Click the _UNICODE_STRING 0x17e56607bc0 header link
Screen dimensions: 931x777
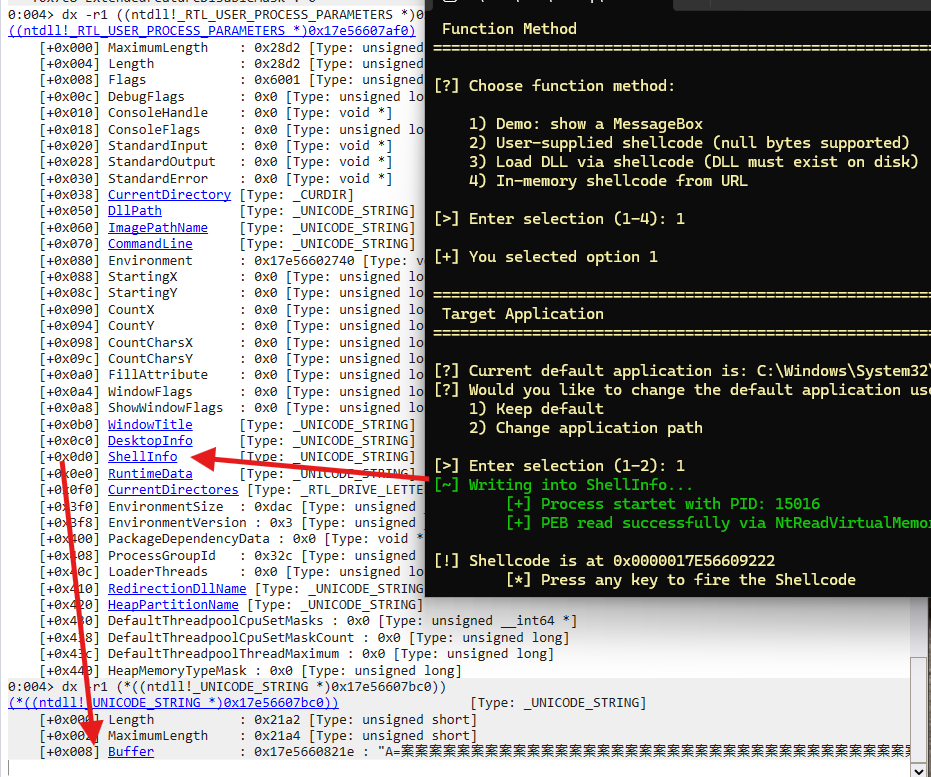pyautogui.click(x=173, y=703)
